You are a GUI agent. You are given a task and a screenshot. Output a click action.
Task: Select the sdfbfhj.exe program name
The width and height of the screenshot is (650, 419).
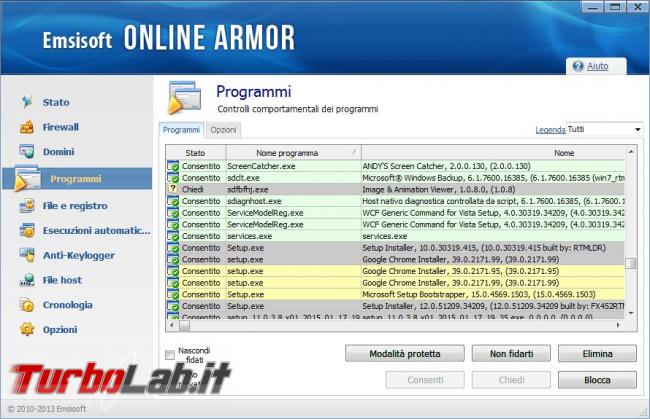pyautogui.click(x=247, y=189)
